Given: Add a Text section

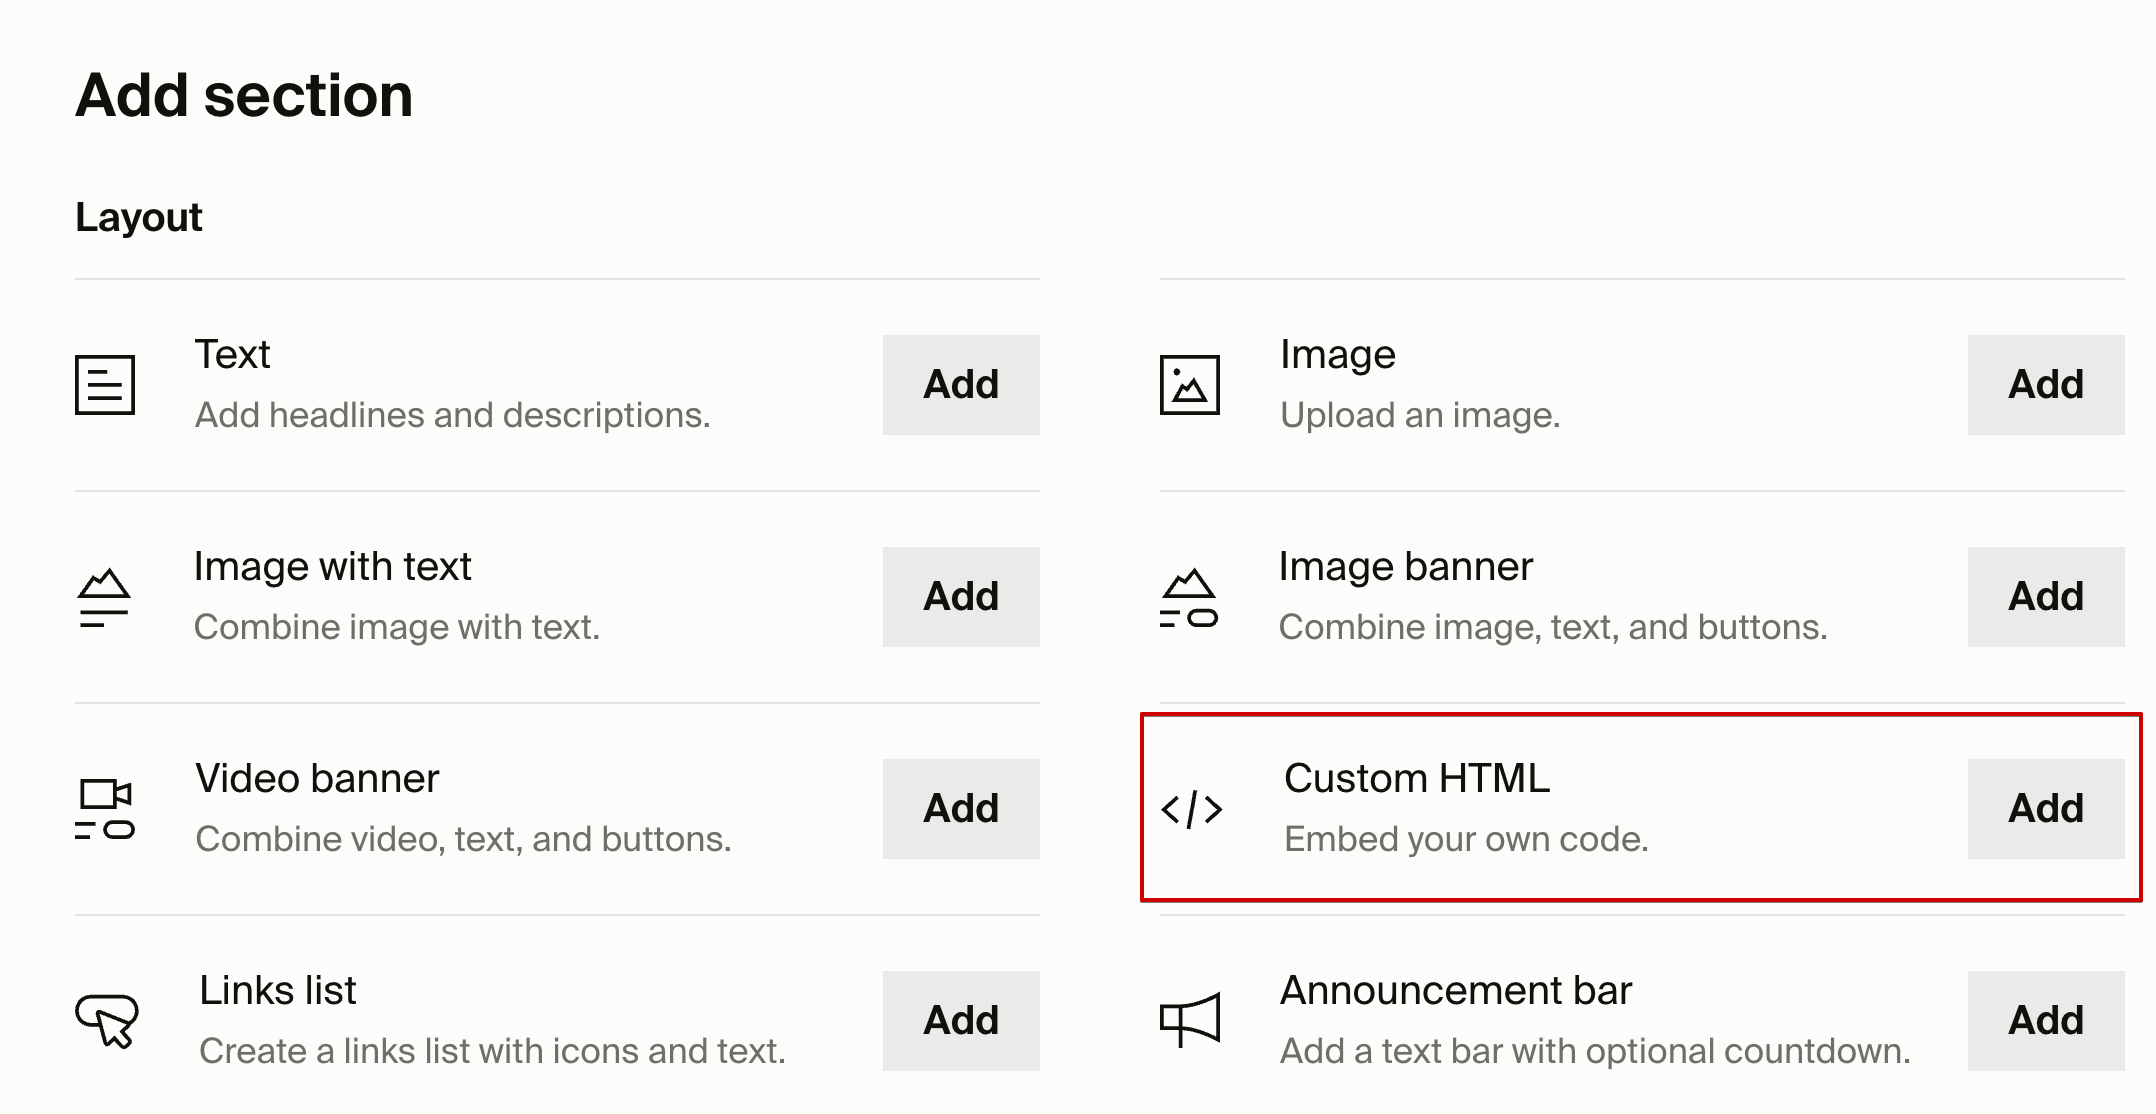Looking at the screenshot, I should 960,384.
